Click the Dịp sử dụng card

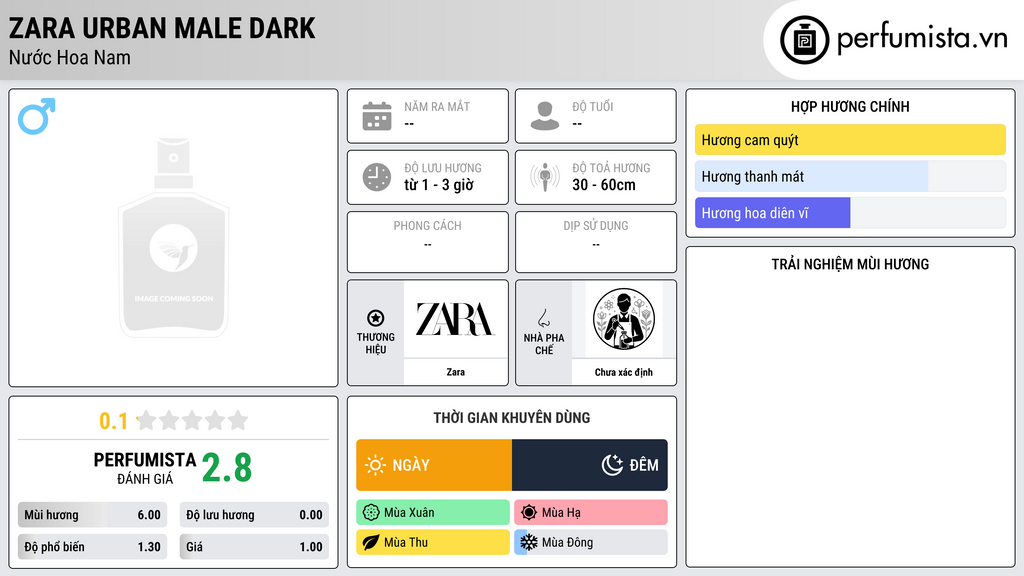596,242
